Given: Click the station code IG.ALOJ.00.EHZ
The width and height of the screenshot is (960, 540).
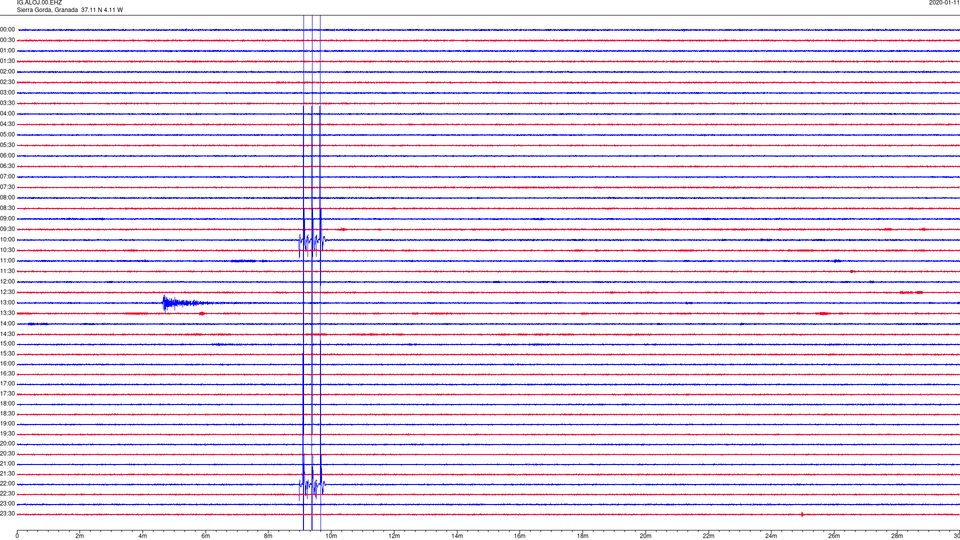Looking at the screenshot, I should point(39,2).
